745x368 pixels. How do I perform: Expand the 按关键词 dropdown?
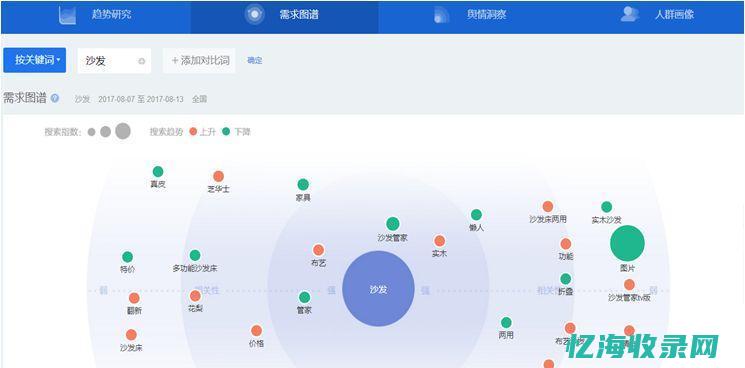coord(35,60)
